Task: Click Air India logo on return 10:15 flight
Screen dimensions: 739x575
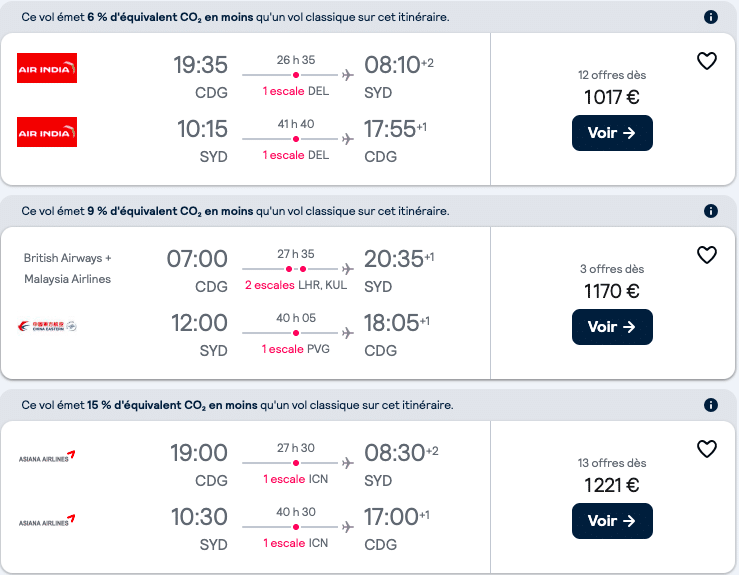Action: coord(47,132)
